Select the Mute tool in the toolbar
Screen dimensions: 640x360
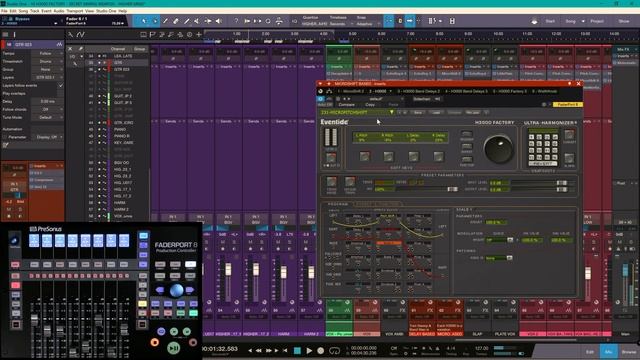pyautogui.click(x=197, y=21)
